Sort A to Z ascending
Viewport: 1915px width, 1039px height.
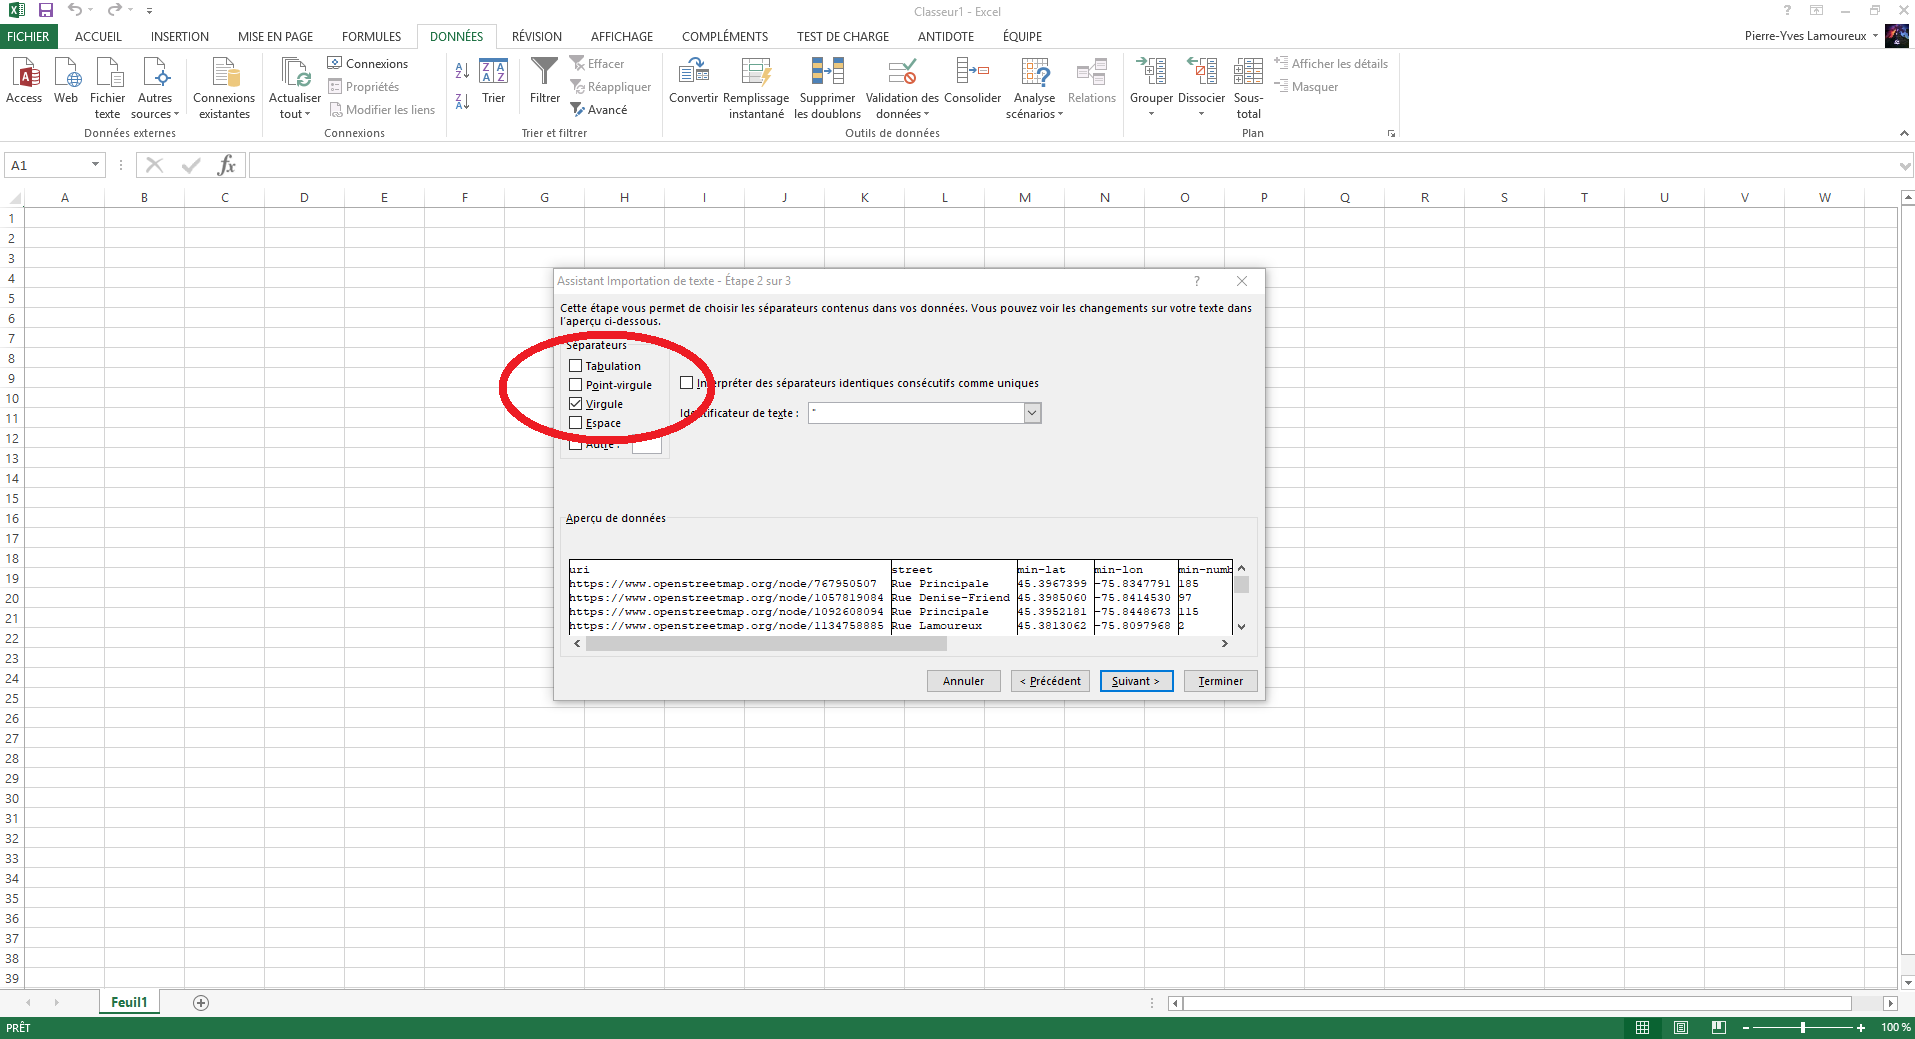tap(462, 71)
